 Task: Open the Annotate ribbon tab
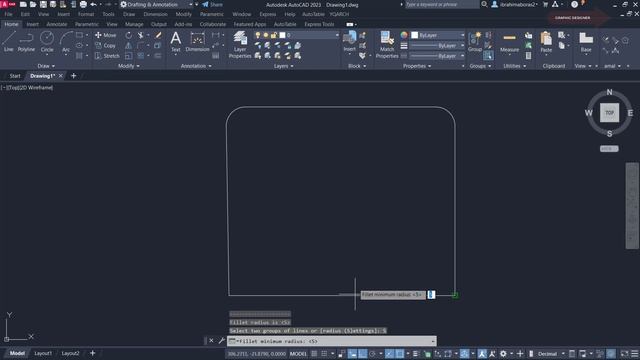coord(57,24)
